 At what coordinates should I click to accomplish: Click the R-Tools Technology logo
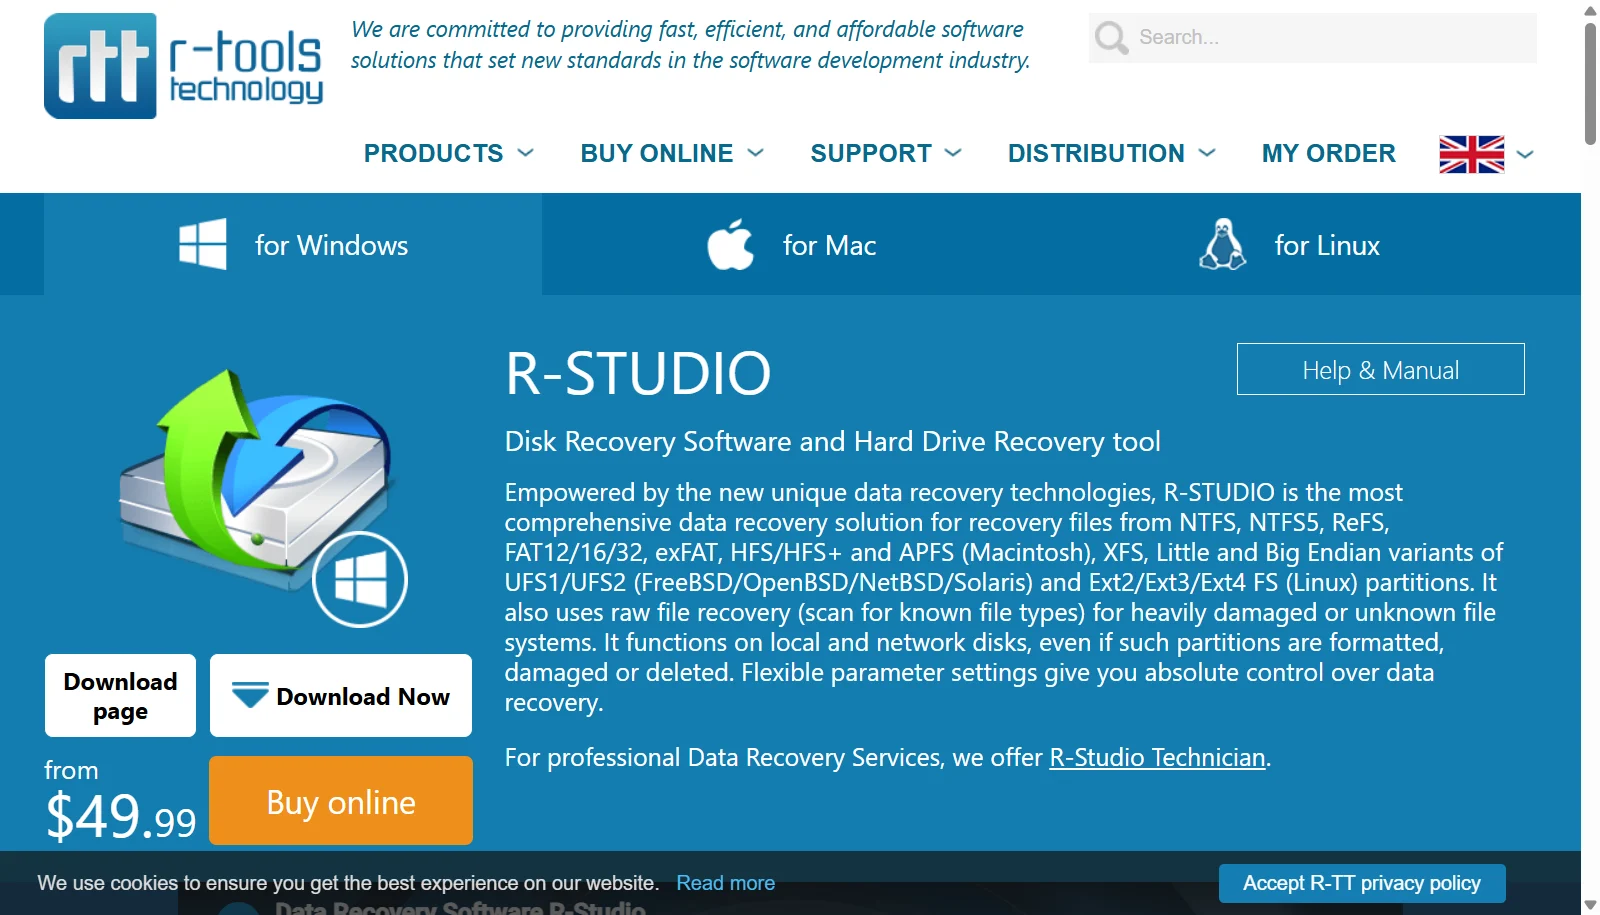click(184, 66)
